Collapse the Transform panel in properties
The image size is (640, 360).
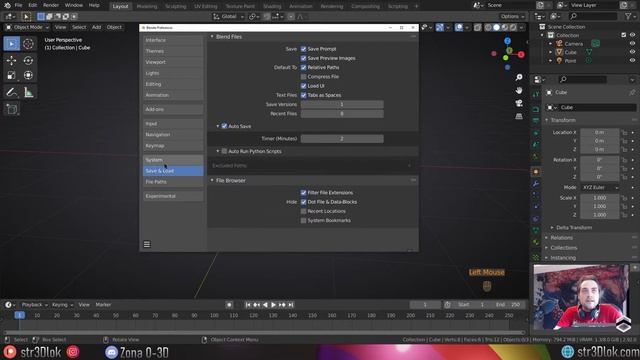pos(547,120)
